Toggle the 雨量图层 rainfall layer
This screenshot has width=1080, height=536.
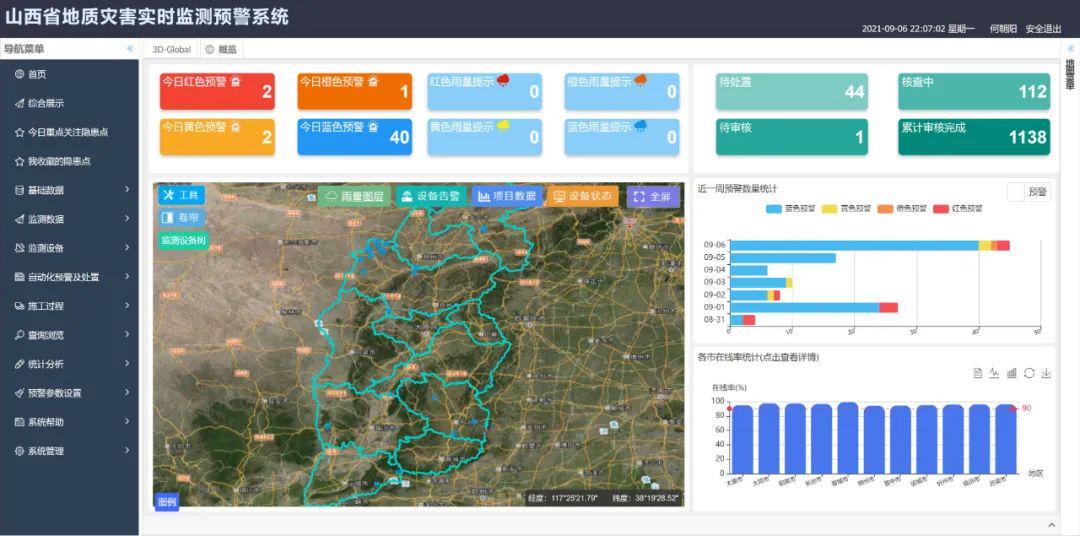point(354,197)
